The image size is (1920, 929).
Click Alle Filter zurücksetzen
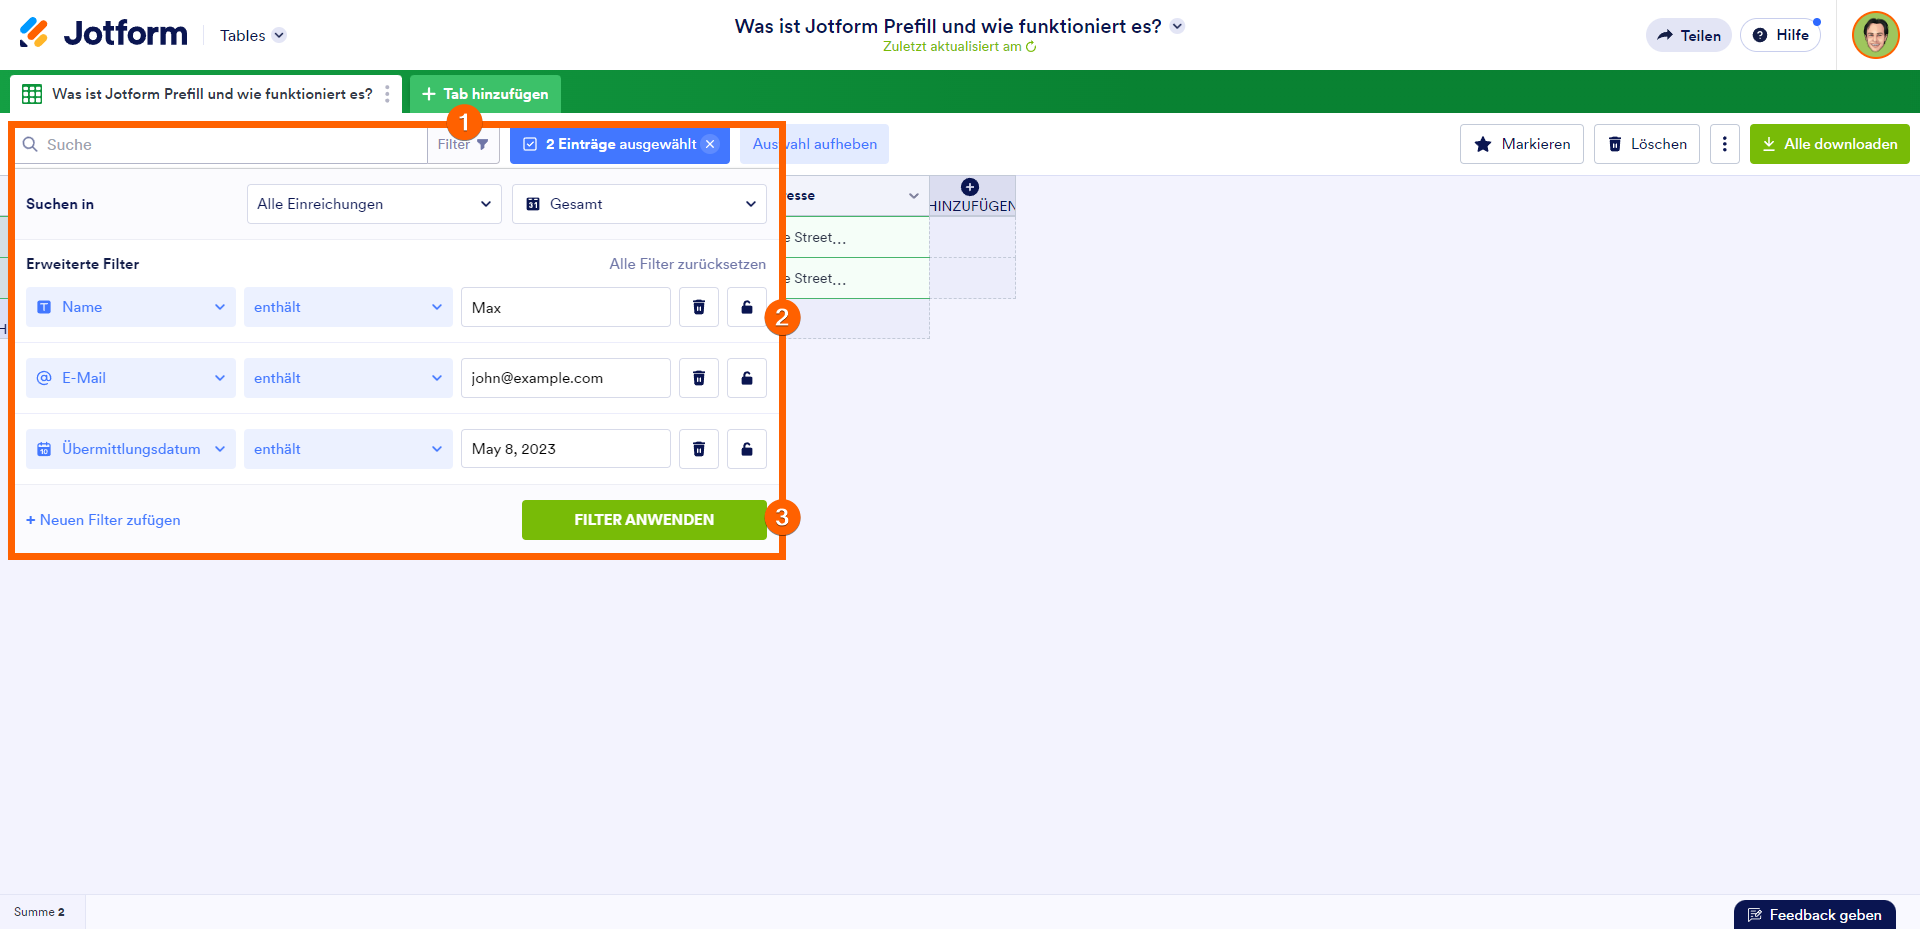click(x=688, y=264)
